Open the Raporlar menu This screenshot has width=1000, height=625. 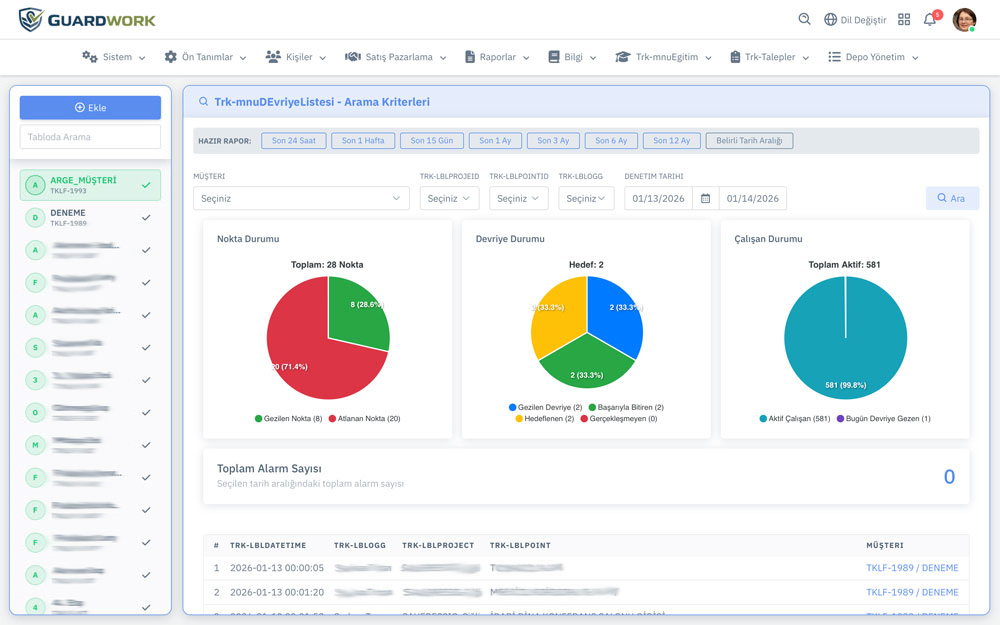click(x=497, y=57)
